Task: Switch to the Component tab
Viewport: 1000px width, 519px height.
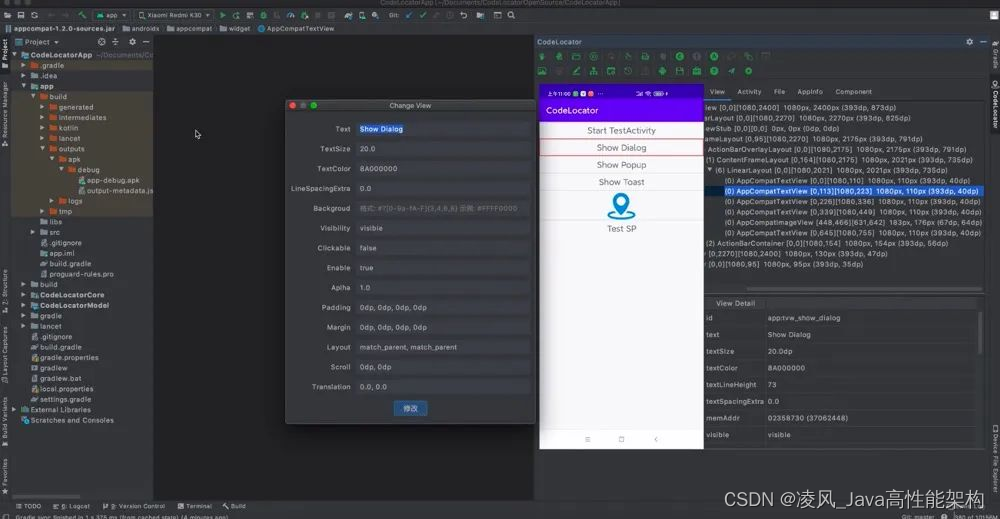Action: click(x=853, y=92)
